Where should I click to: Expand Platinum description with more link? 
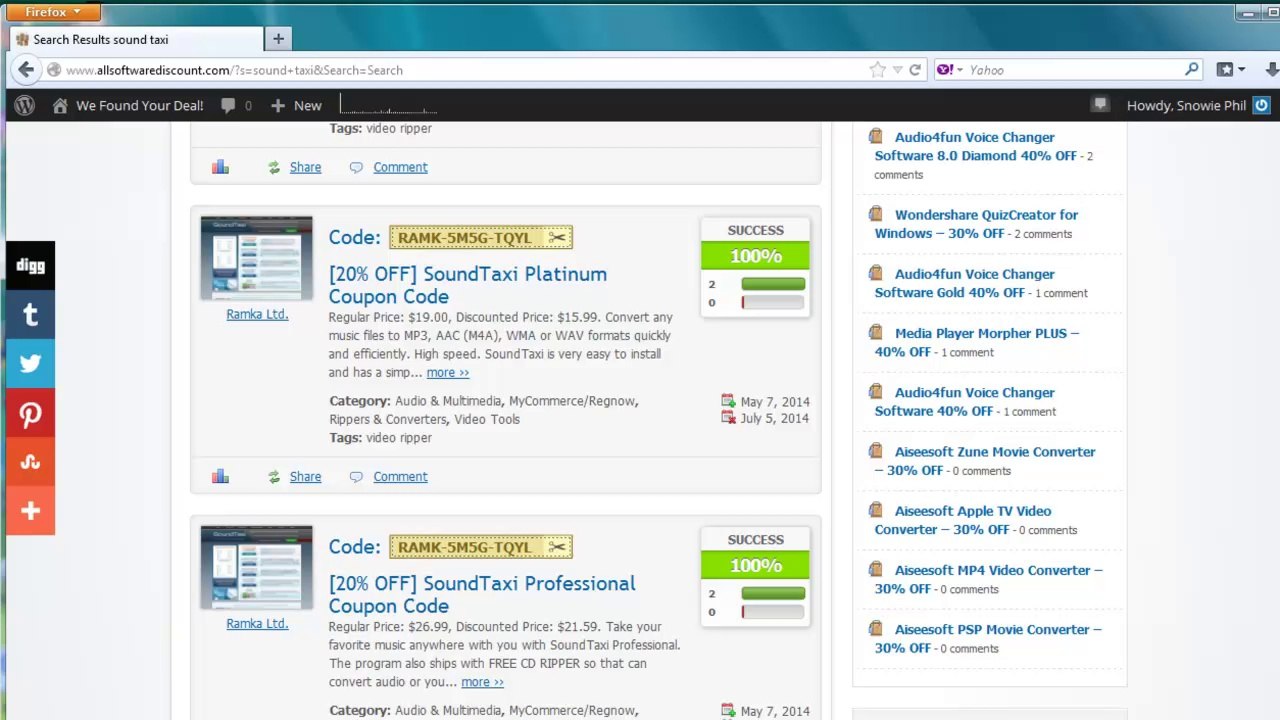447,372
